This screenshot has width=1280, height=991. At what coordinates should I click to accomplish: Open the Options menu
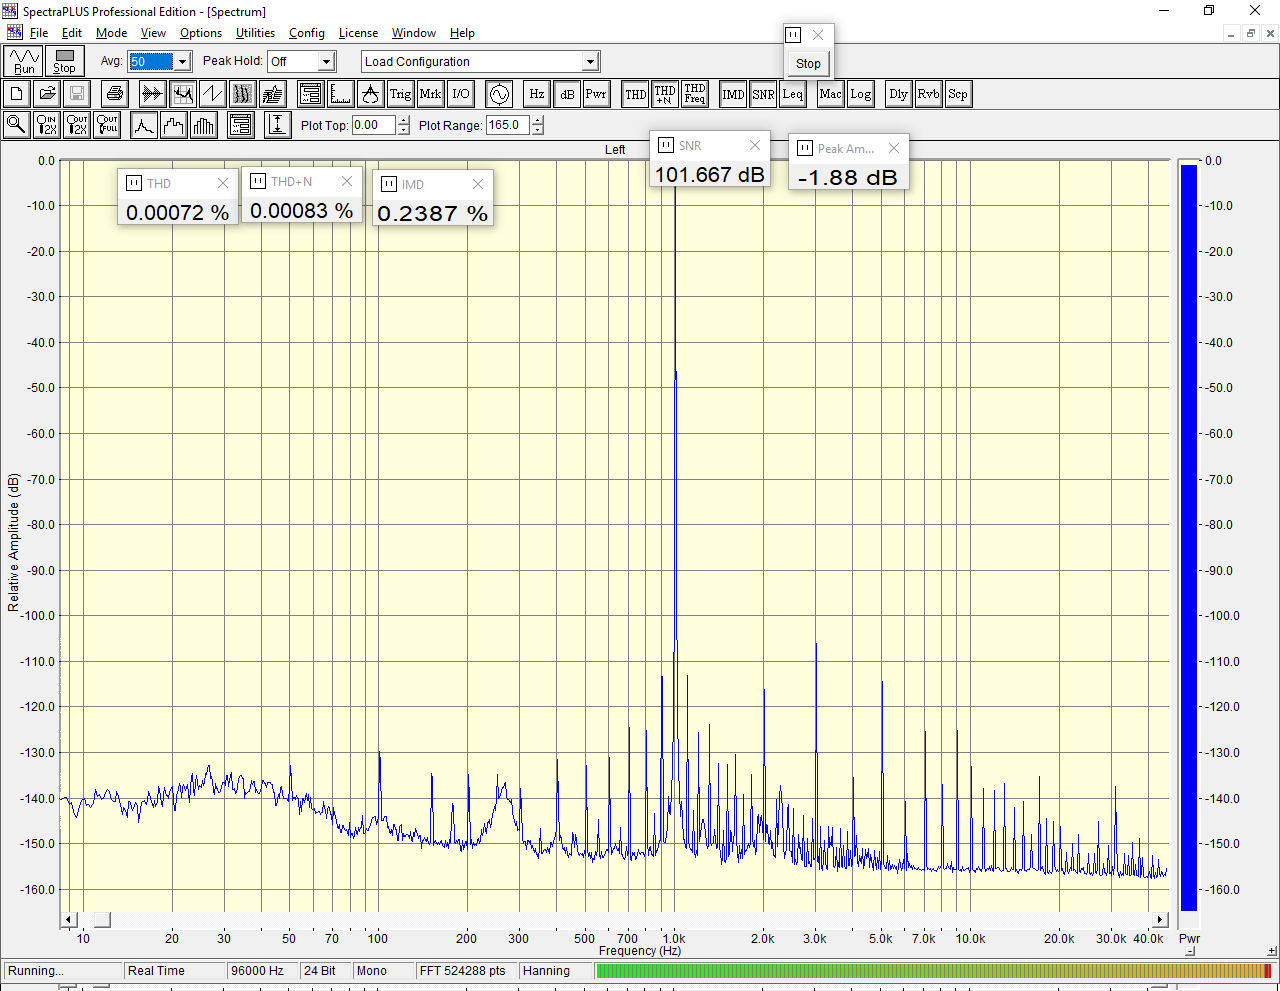coord(201,33)
